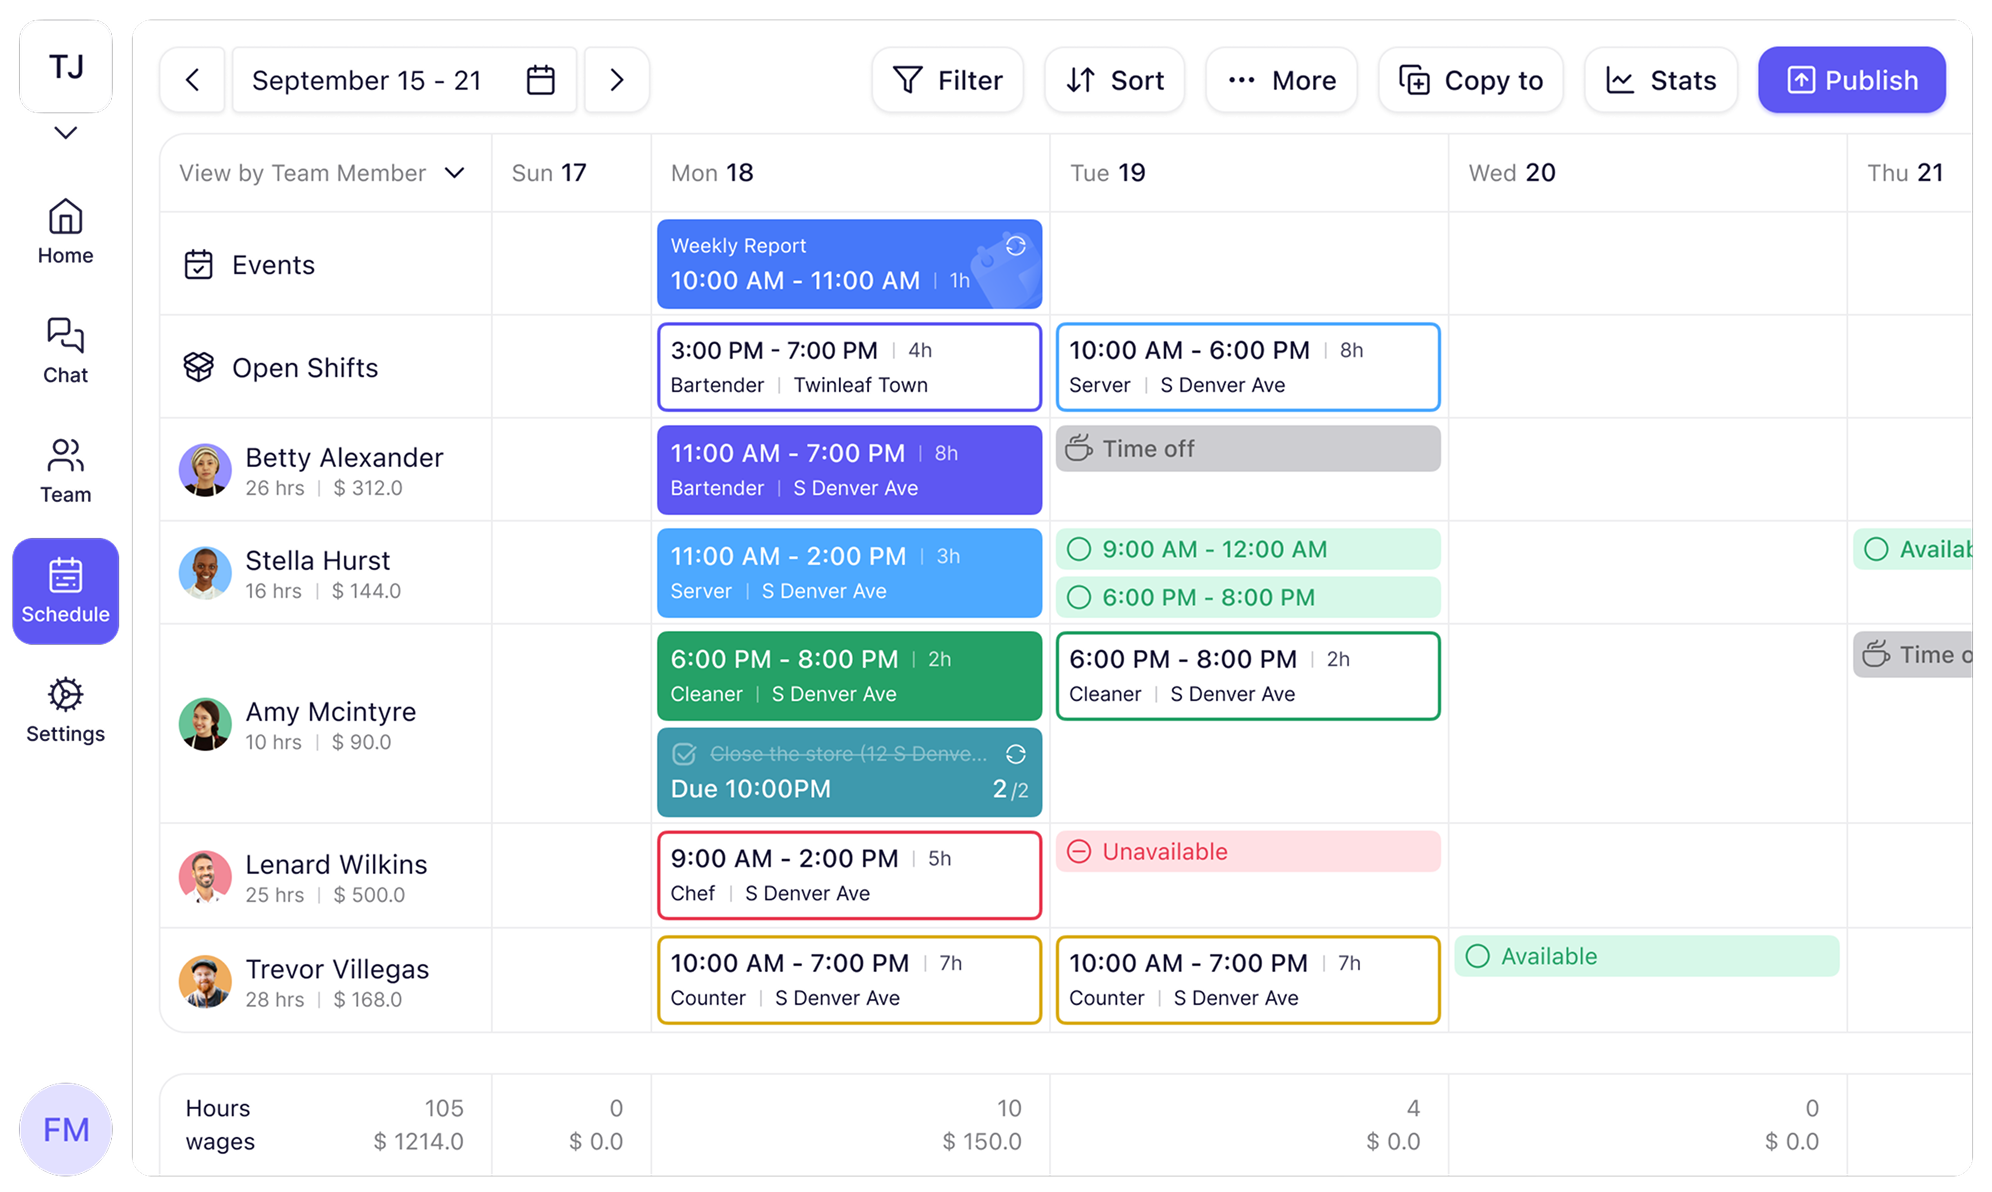Toggle the Close the store task checkbox
Image resolution: width=1992 pixels, height=1192 pixels.
684,754
